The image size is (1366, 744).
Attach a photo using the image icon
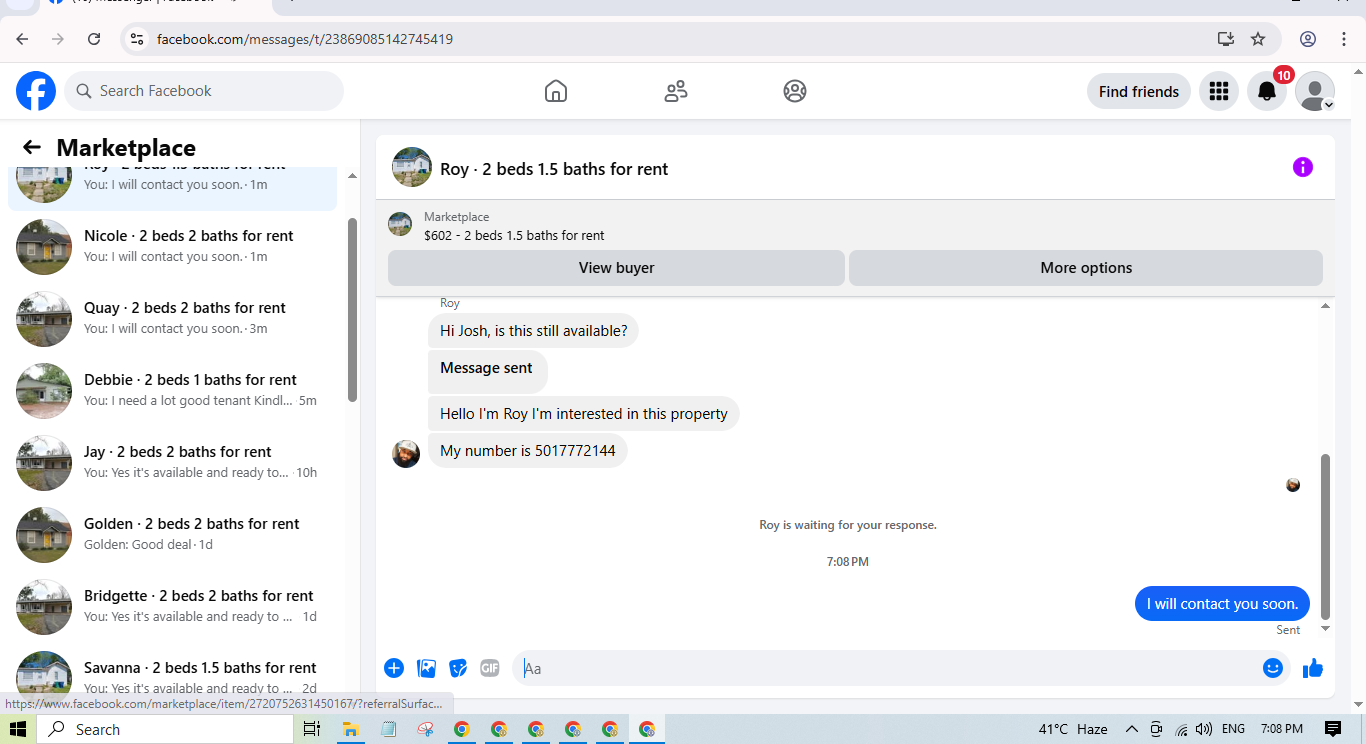coord(426,668)
